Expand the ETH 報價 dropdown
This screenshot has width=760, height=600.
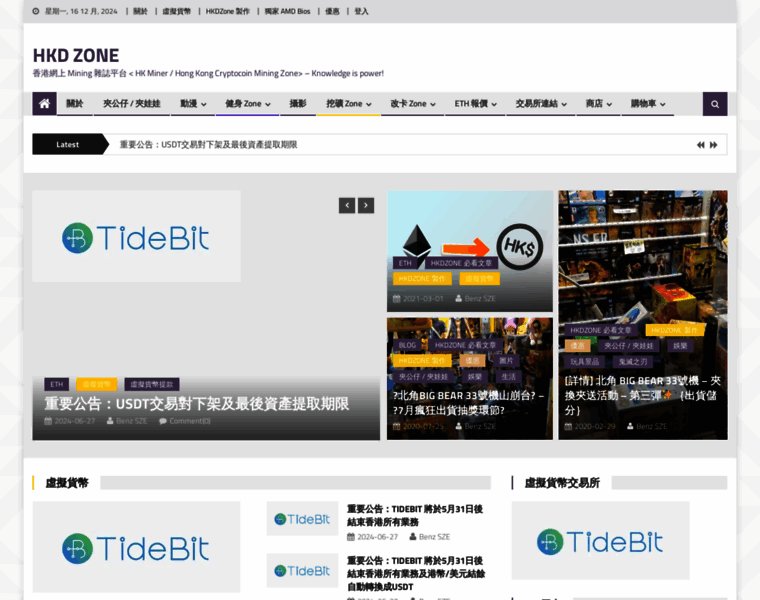click(475, 104)
